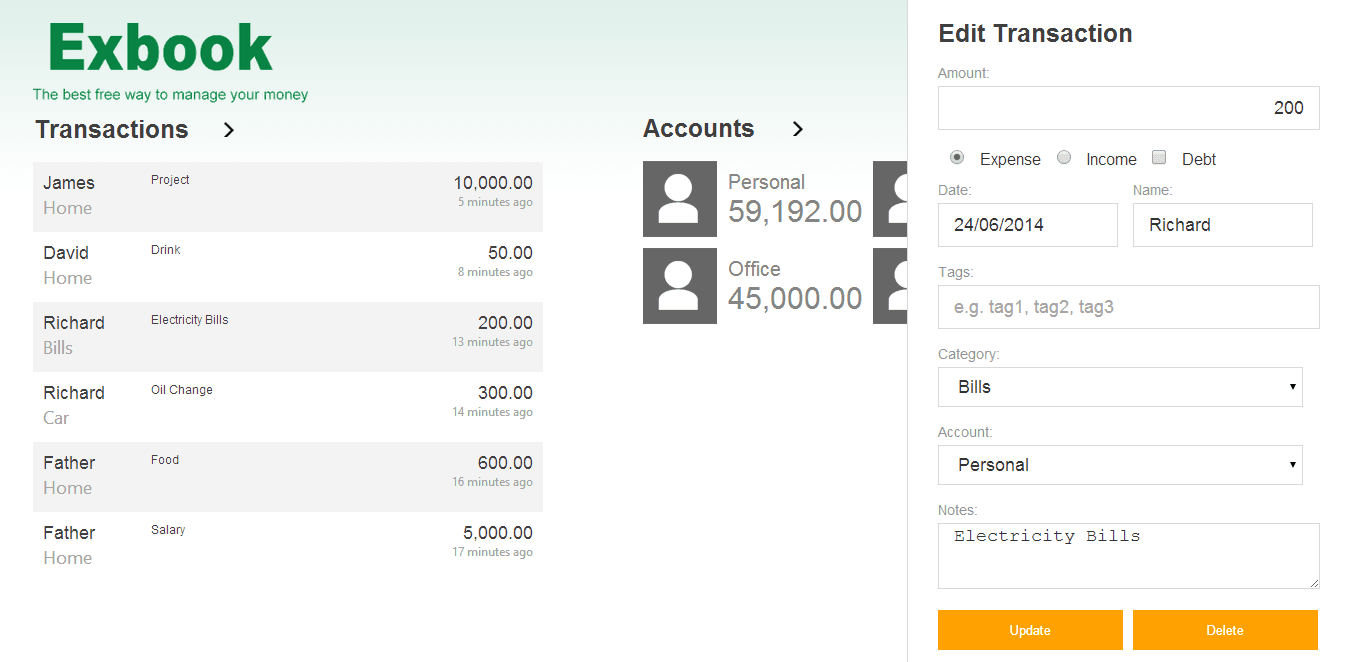Image resolution: width=1366 pixels, height=662 pixels.
Task: Click the Delete button
Action: coord(1225,630)
